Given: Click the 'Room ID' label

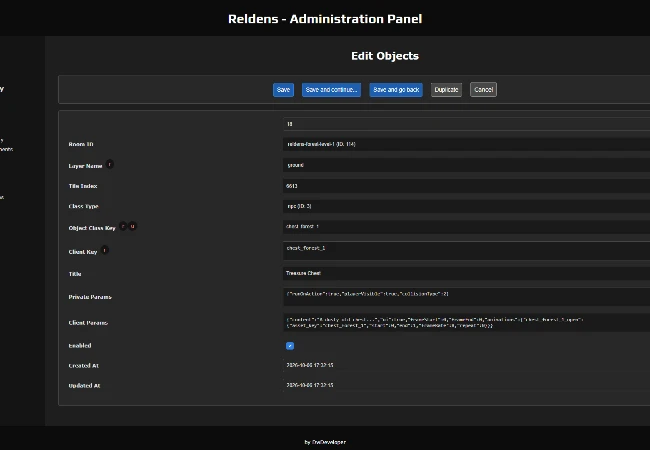Looking at the screenshot, I should point(81,144).
